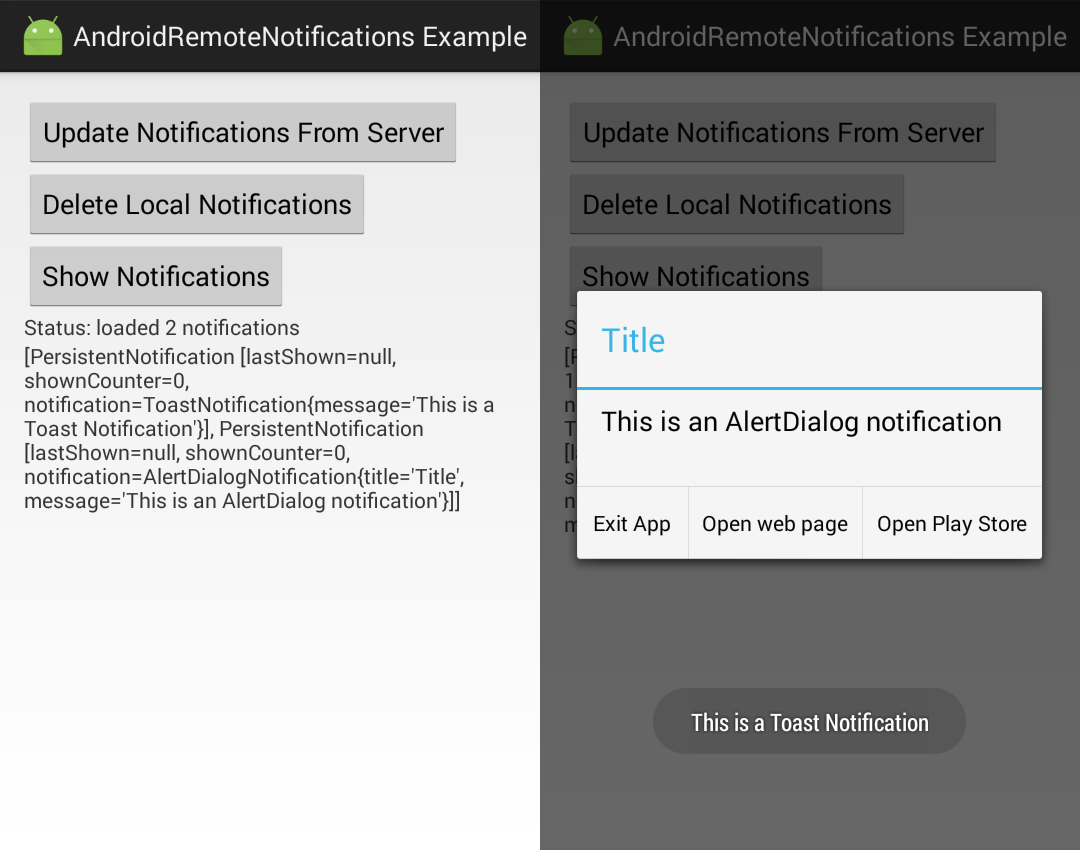Click left 'AndroidRemoteNotifications Example' title text
Image resolution: width=1080 pixels, height=850 pixels.
click(300, 37)
